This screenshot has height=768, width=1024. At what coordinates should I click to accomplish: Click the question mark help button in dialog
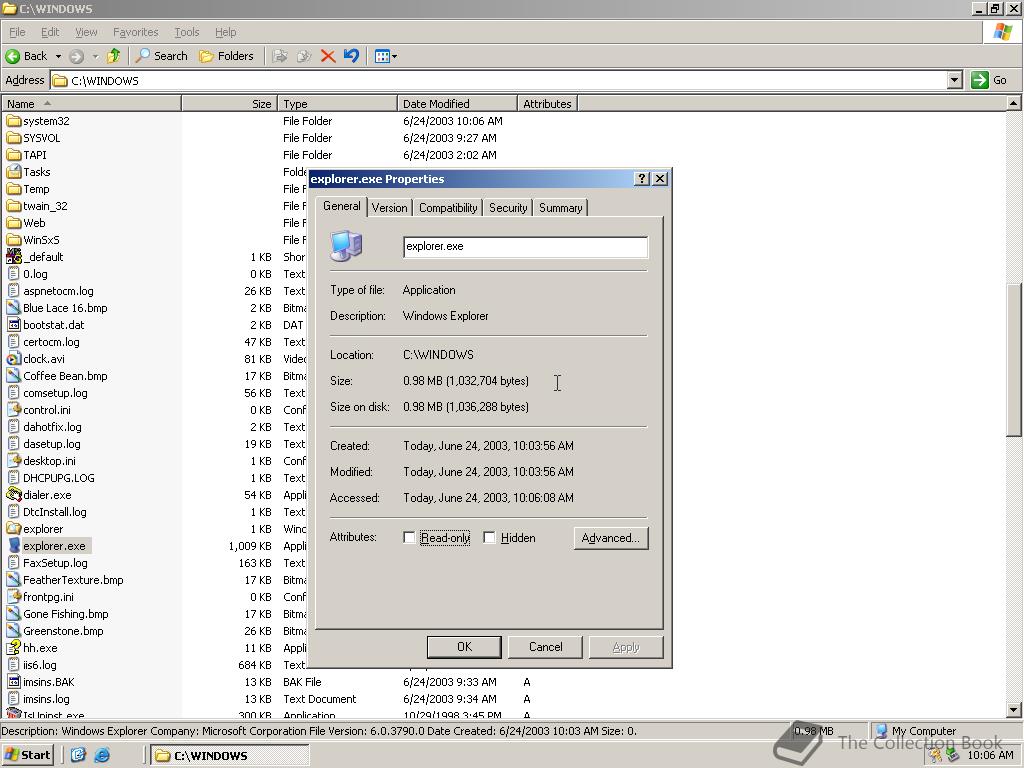coord(642,179)
